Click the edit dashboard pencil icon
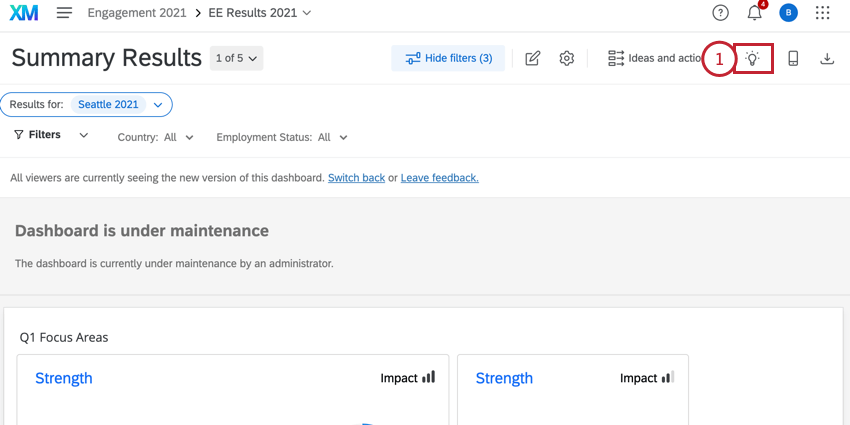This screenshot has width=850, height=425. (x=533, y=58)
